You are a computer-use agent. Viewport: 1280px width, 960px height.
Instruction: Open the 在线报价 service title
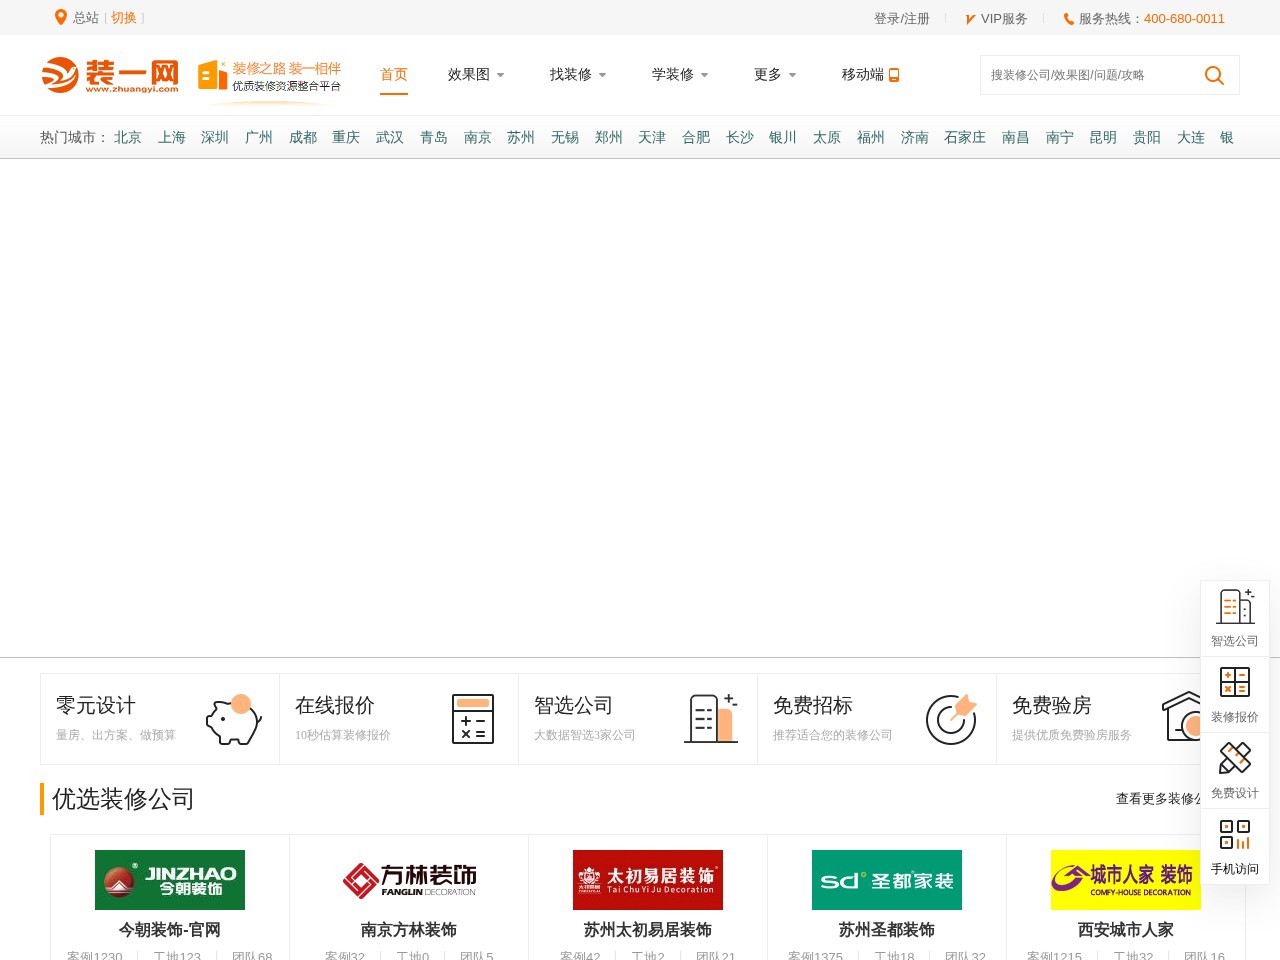(x=335, y=706)
